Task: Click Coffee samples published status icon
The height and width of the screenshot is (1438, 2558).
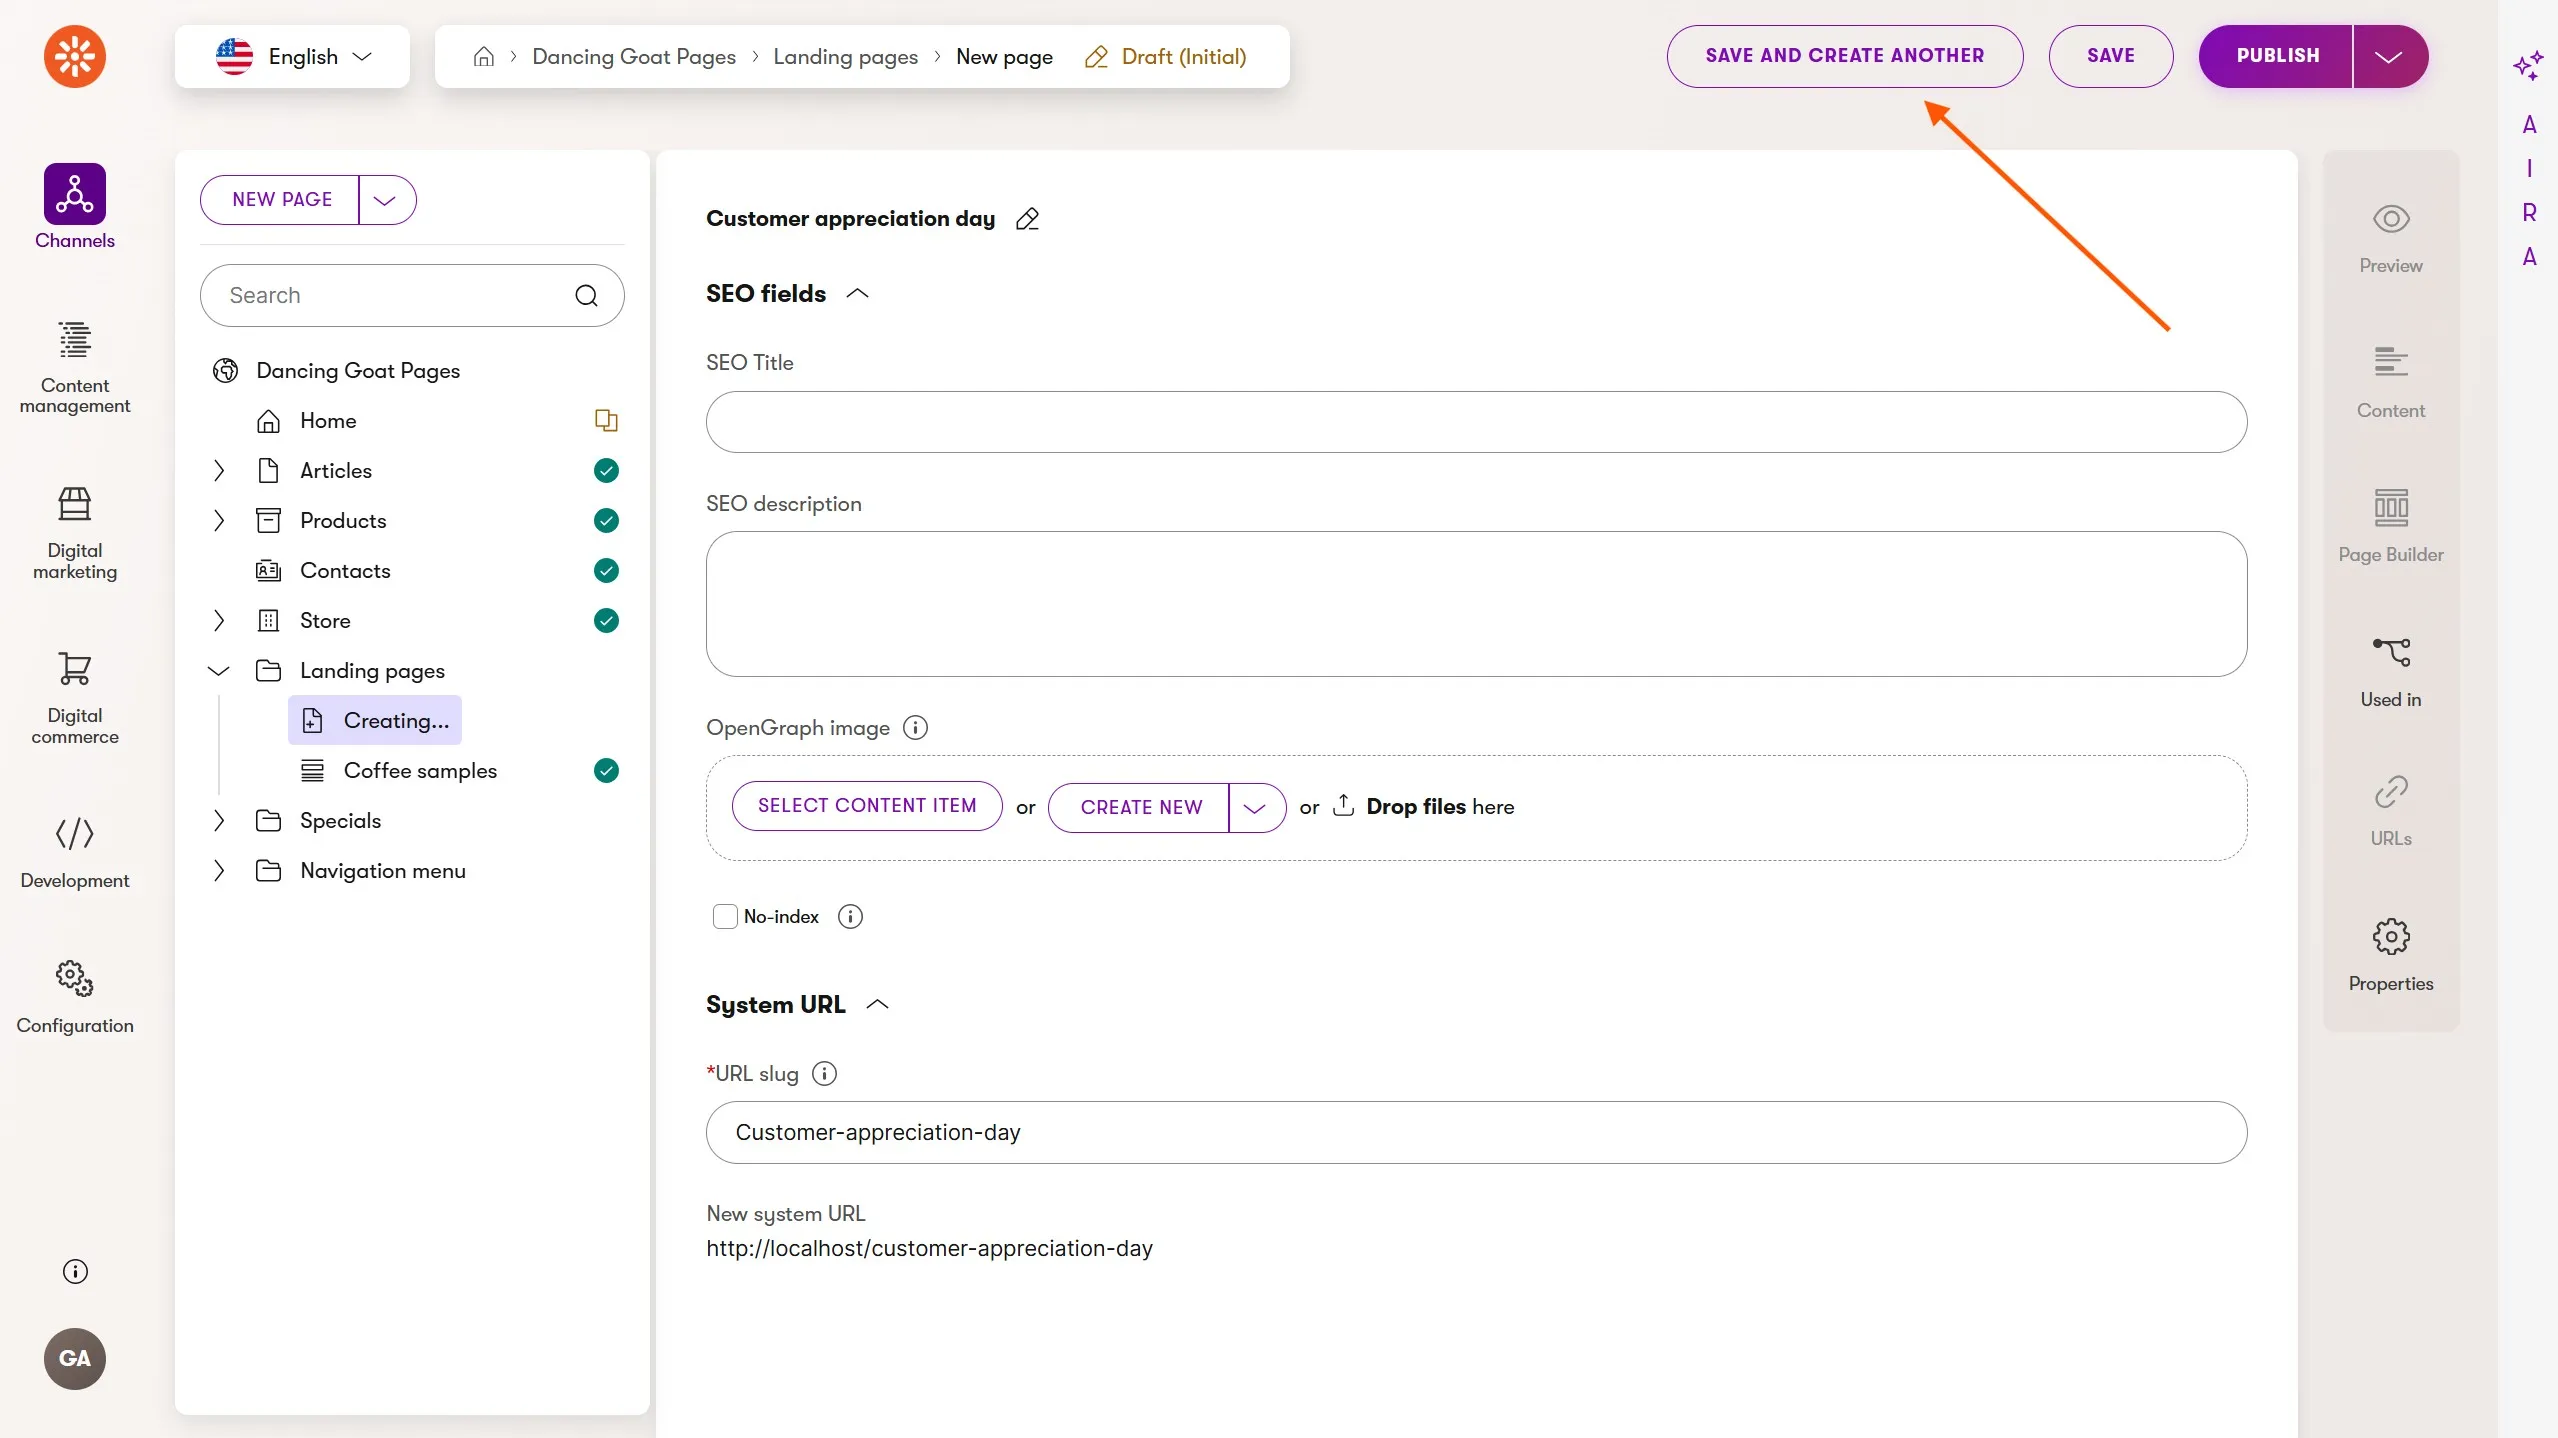Action: coord(606,771)
